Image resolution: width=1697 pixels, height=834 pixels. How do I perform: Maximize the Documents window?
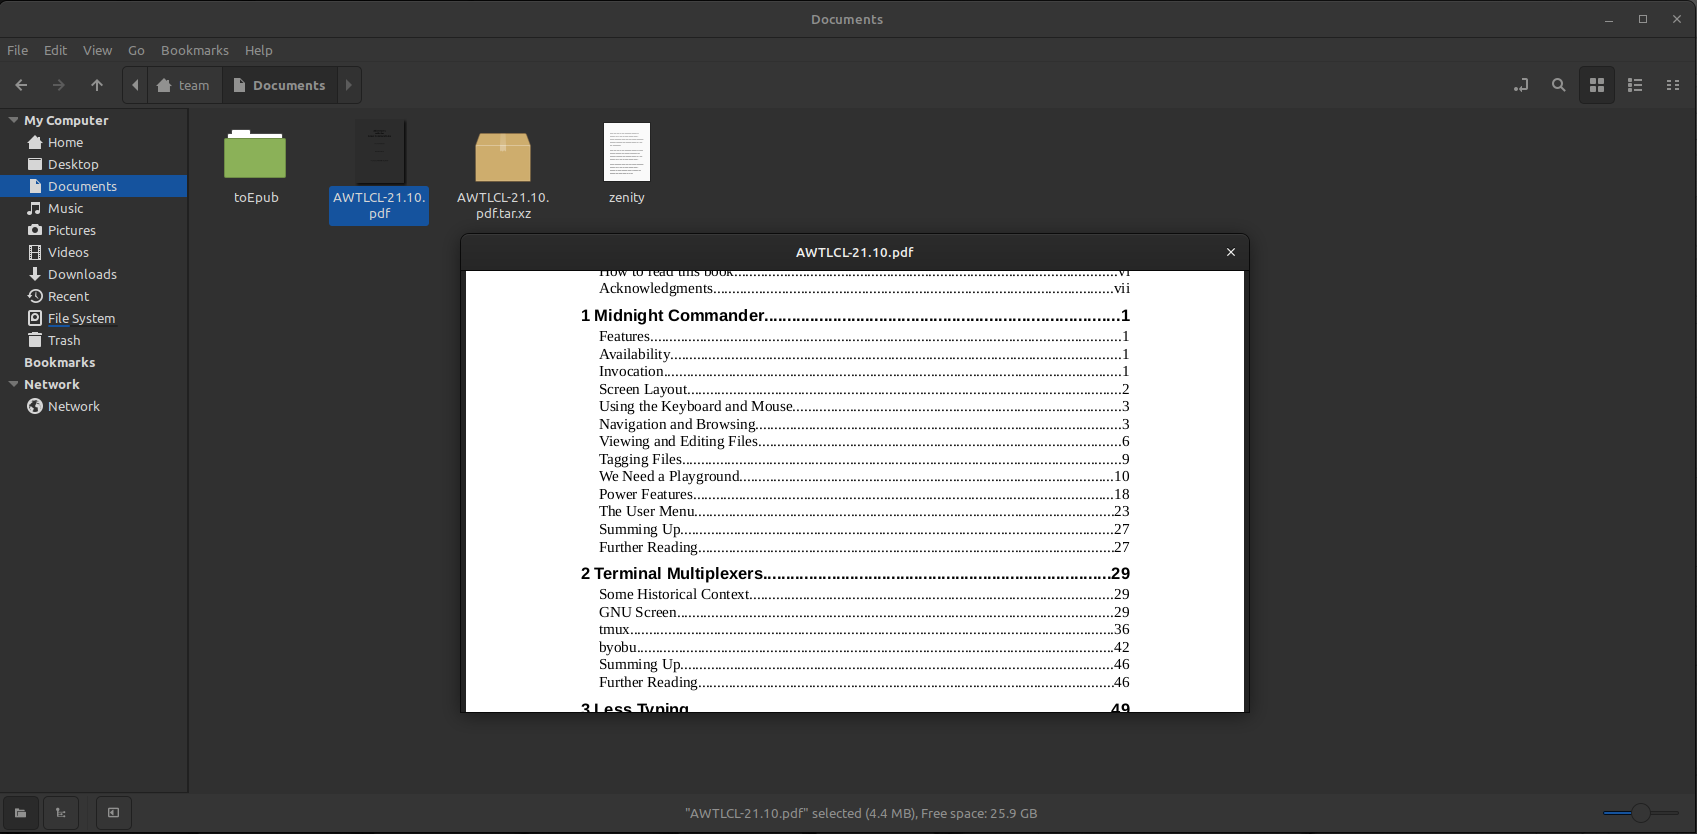coord(1643,19)
